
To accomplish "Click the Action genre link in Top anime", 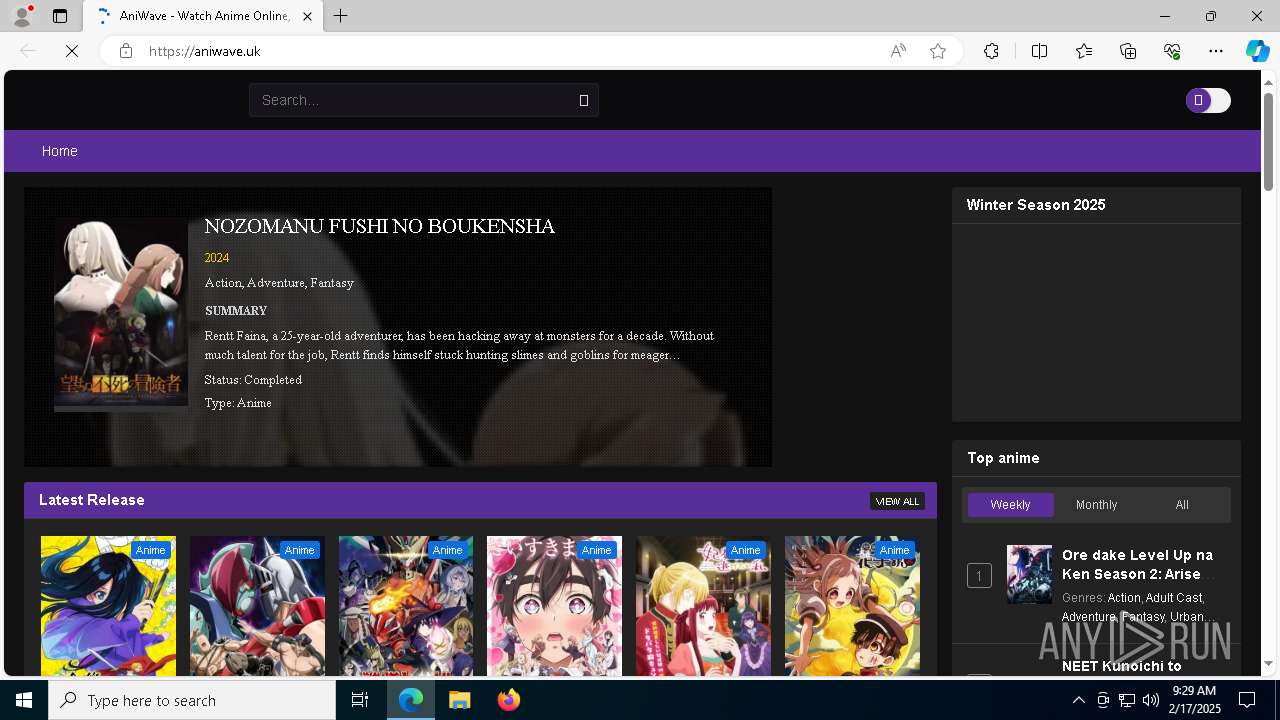I will coord(1124,597).
